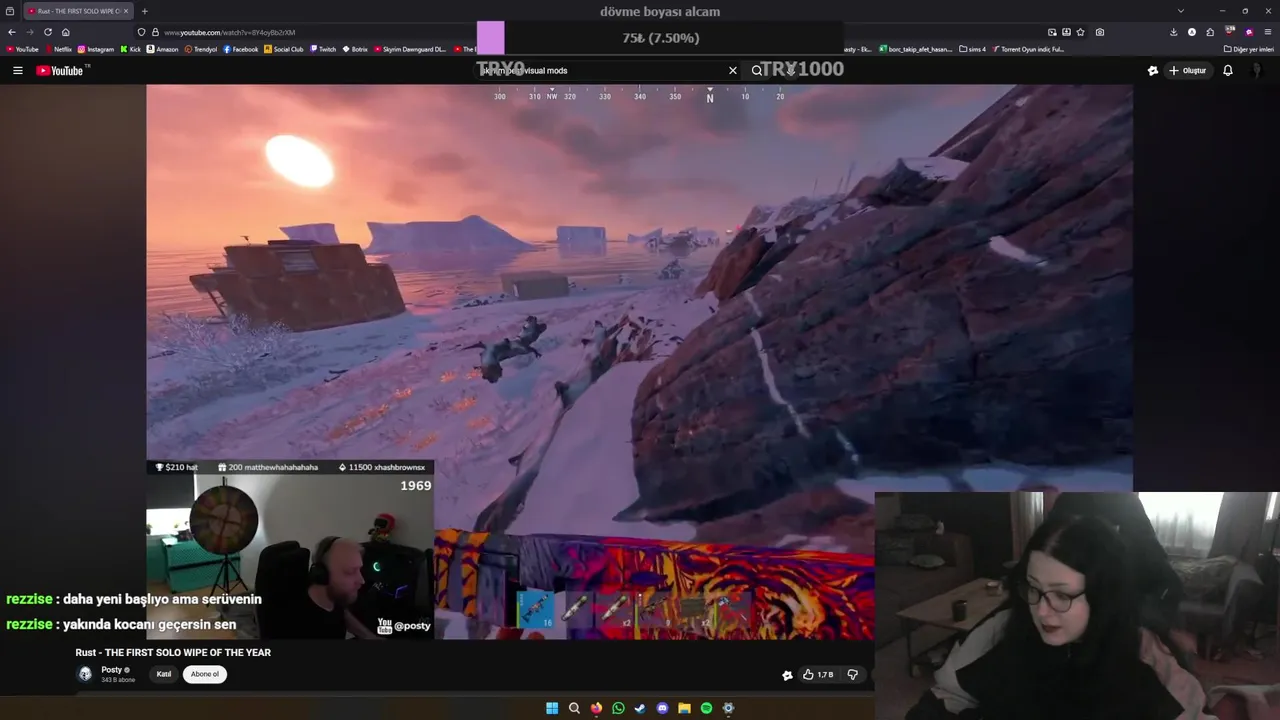
Task: Click the browser forward arrow
Action: pos(30,32)
